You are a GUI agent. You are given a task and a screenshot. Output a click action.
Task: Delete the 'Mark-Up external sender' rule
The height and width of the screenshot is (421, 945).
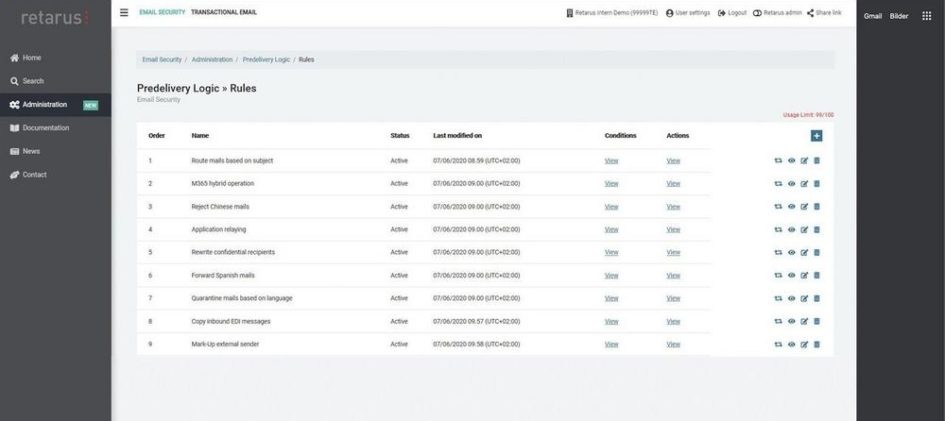pos(817,345)
